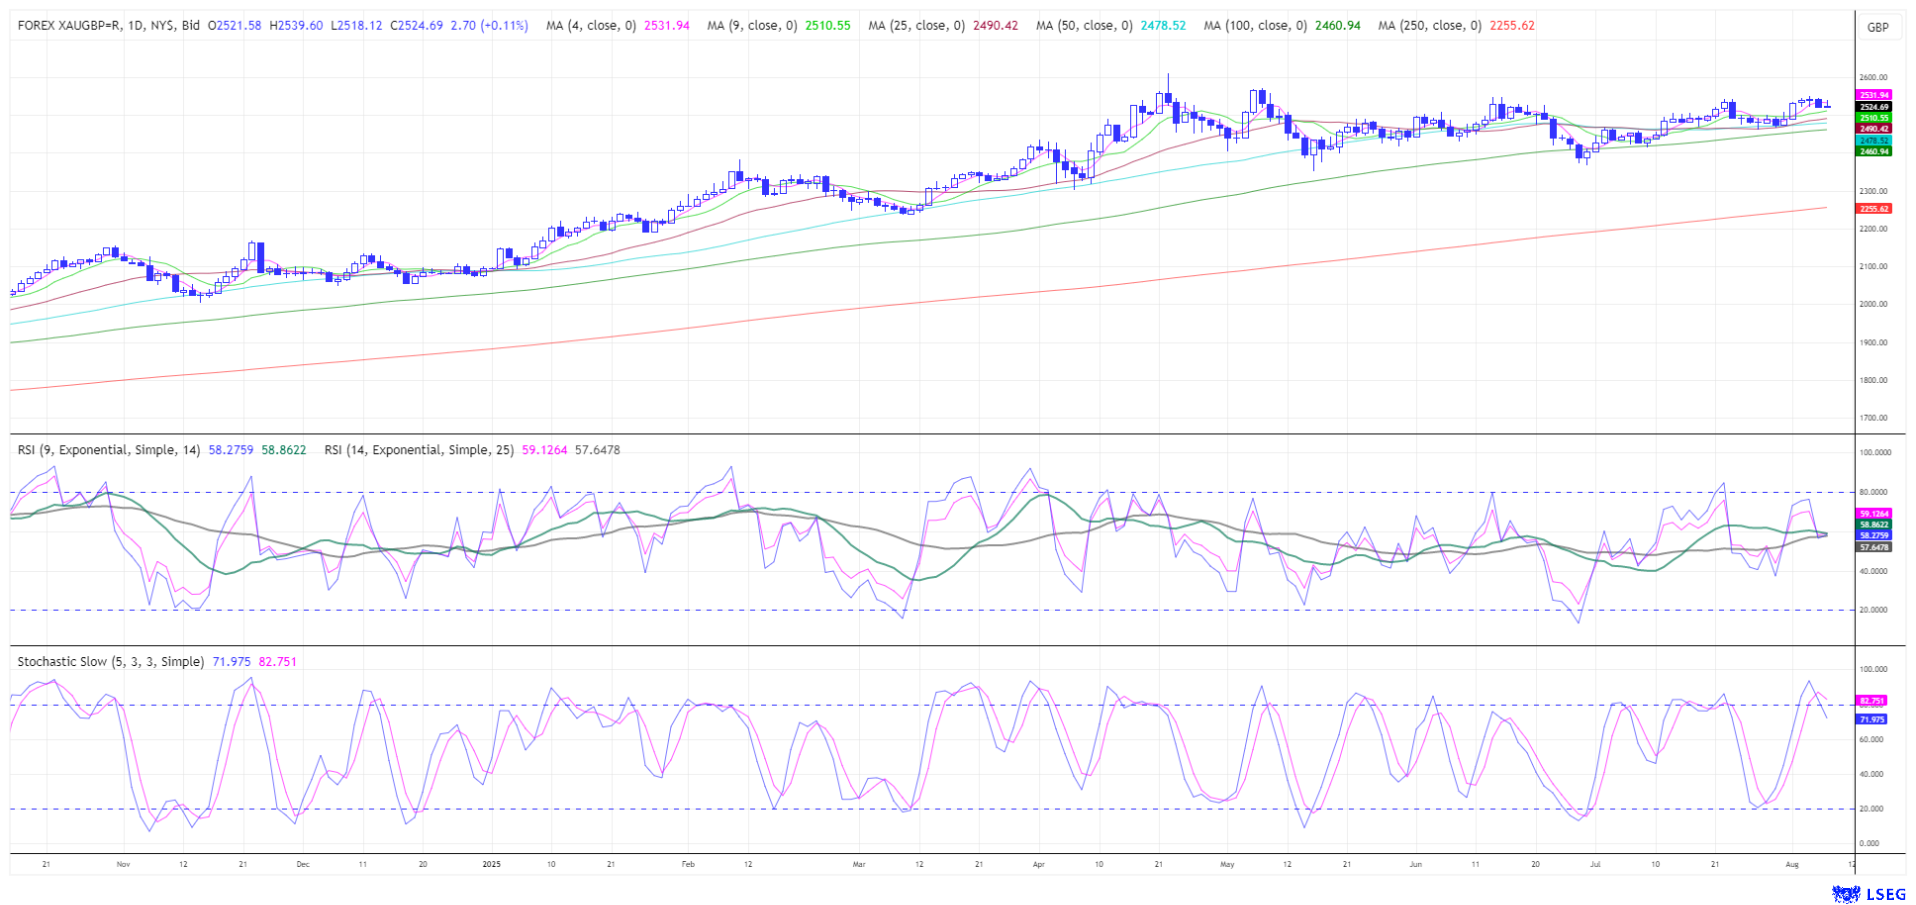This screenshot has width=1916, height=905.
Task: Click the Aug label on the time axis
Action: pyautogui.click(x=1792, y=863)
